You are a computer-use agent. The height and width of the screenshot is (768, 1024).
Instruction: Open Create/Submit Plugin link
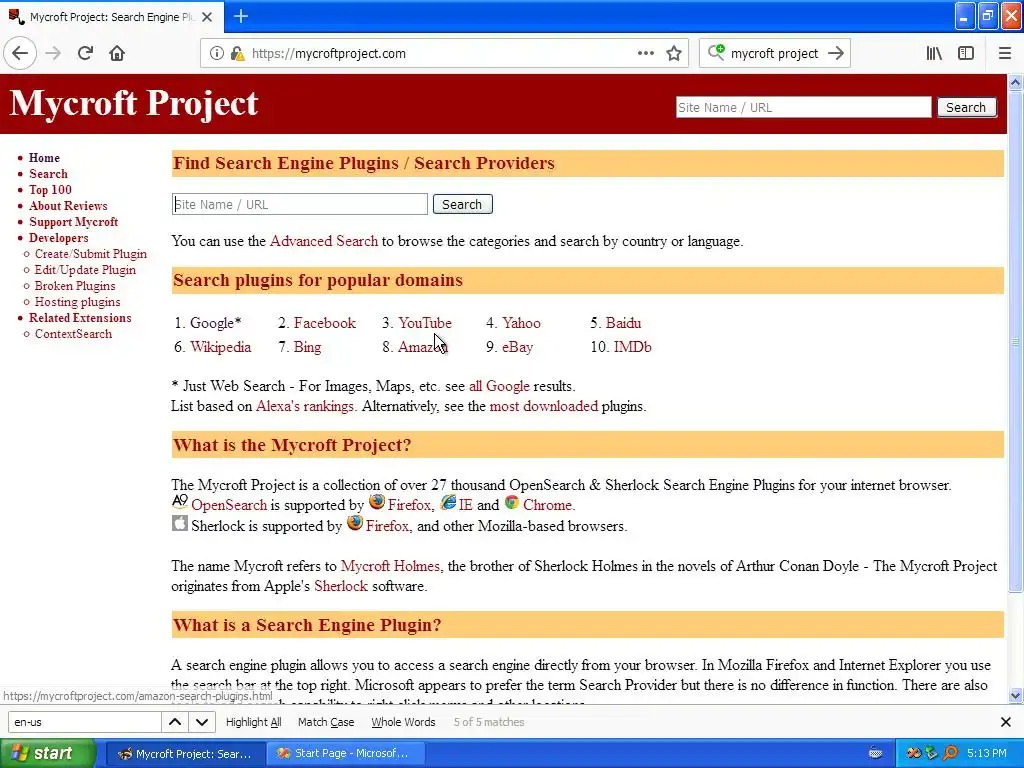point(91,254)
